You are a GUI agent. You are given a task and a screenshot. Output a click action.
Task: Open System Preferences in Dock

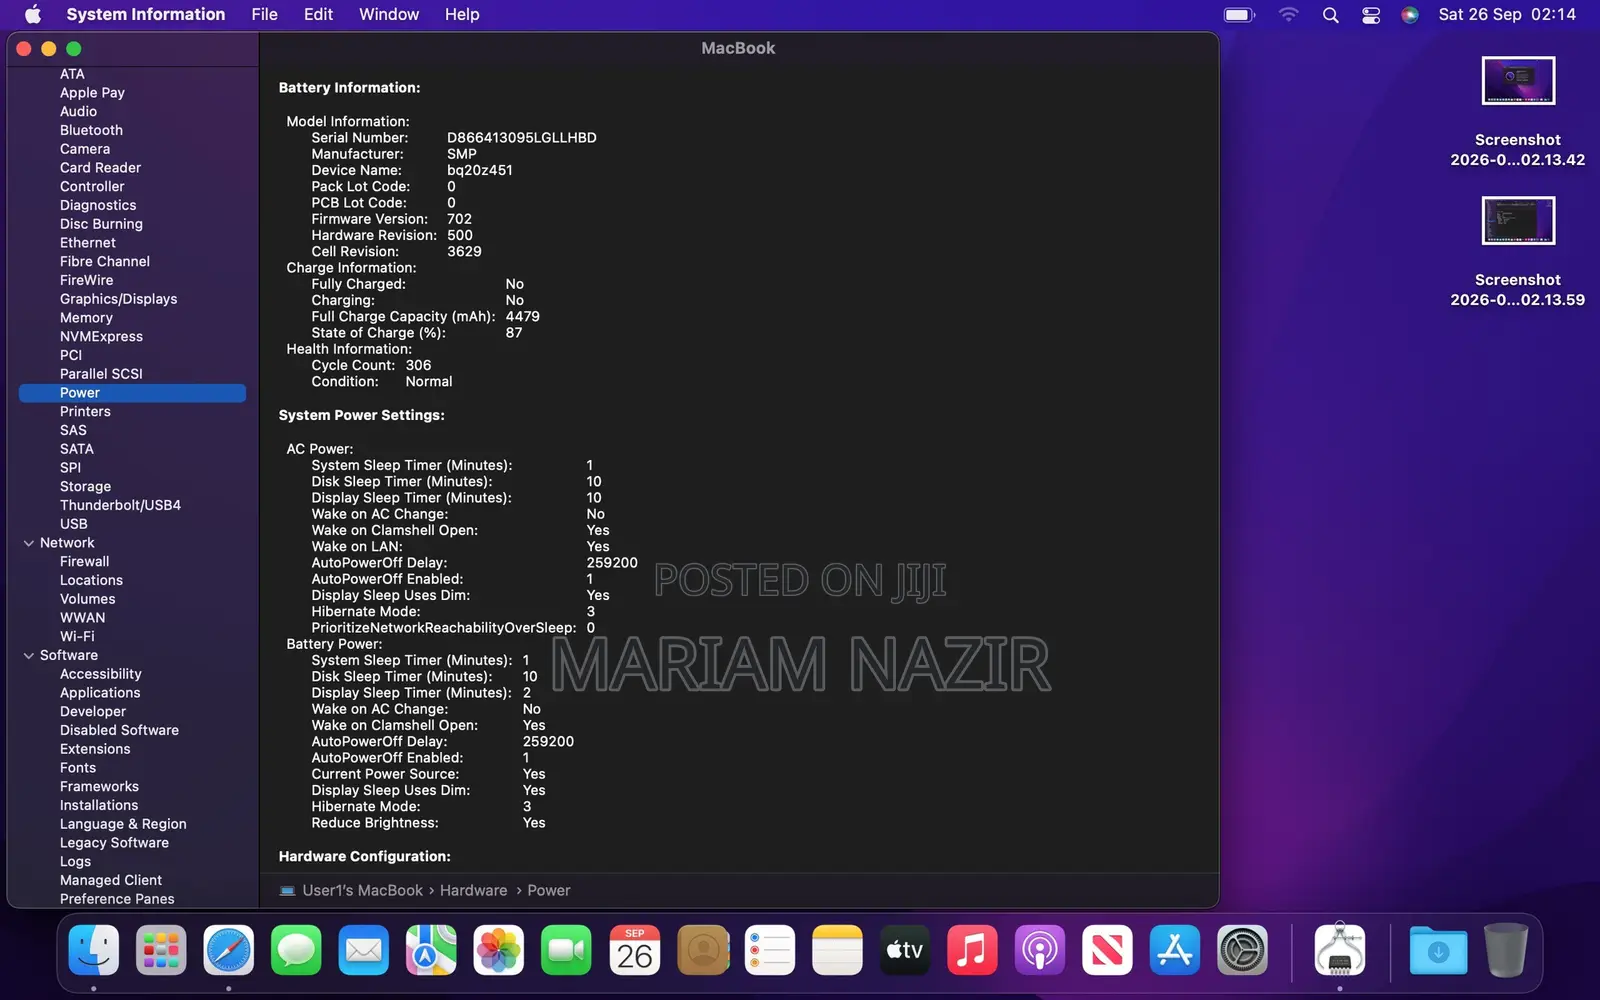1242,949
